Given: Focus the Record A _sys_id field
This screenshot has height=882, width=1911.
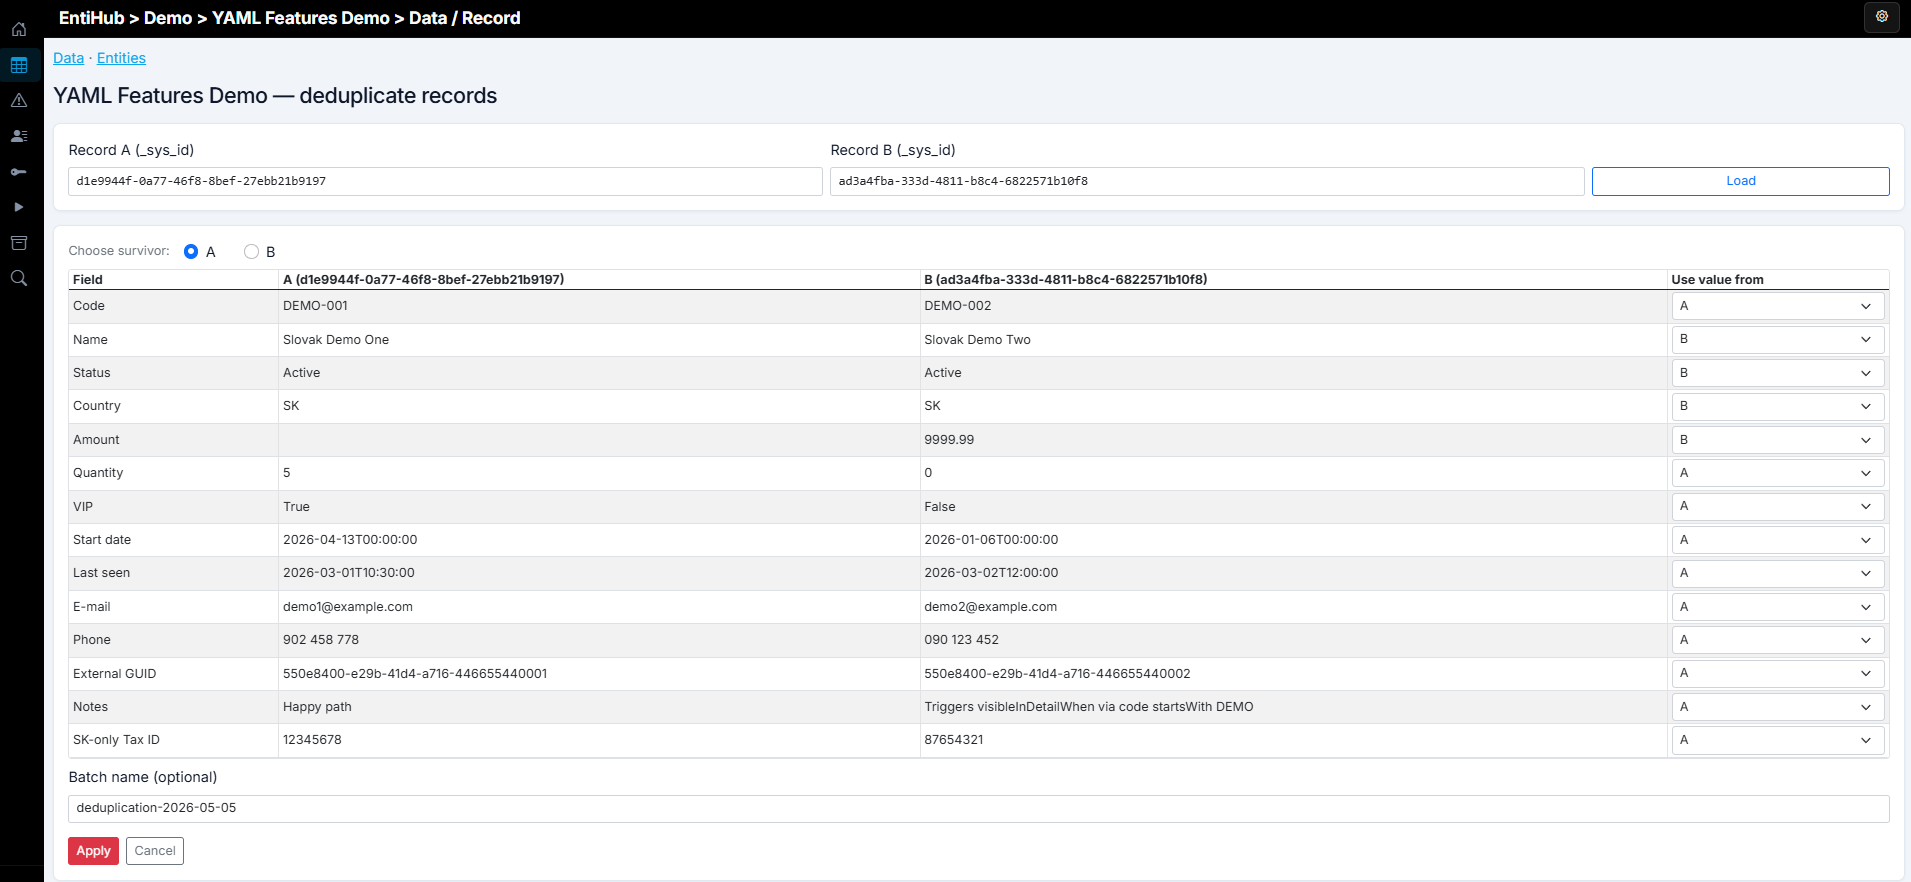Looking at the screenshot, I should click(445, 181).
